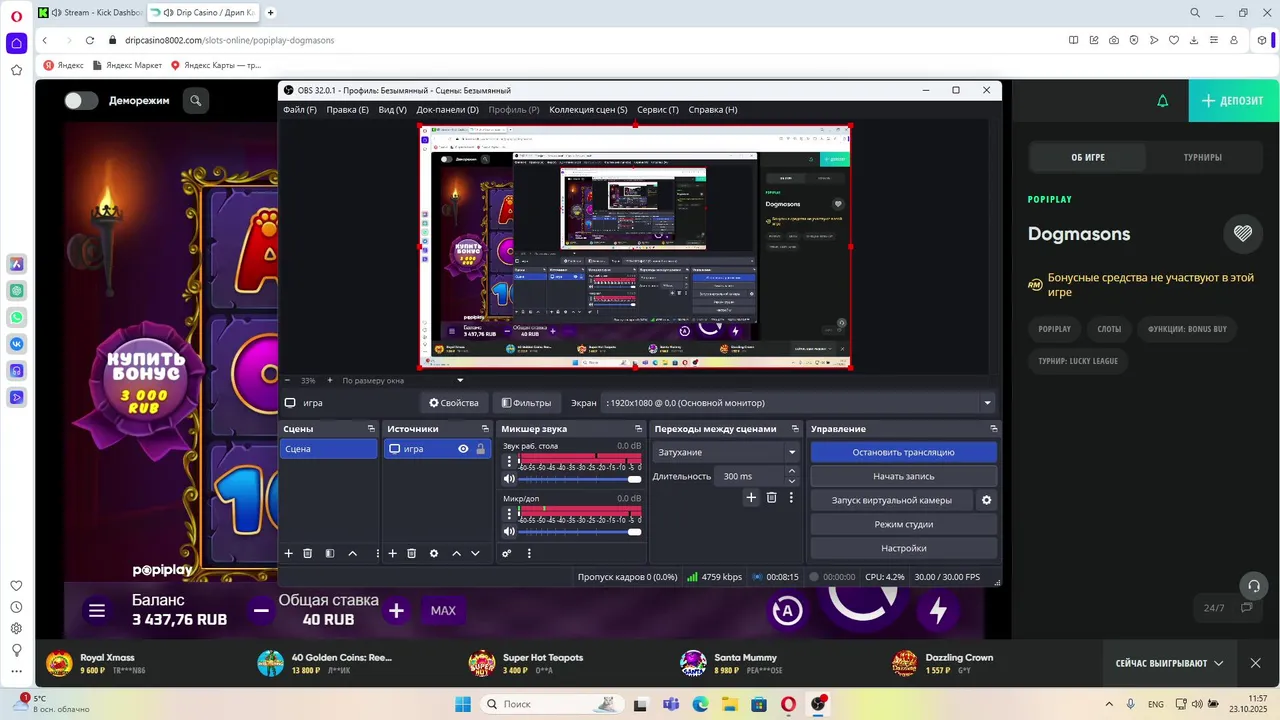Open support headset chat icon
The height and width of the screenshot is (720, 1280).
(1253, 586)
